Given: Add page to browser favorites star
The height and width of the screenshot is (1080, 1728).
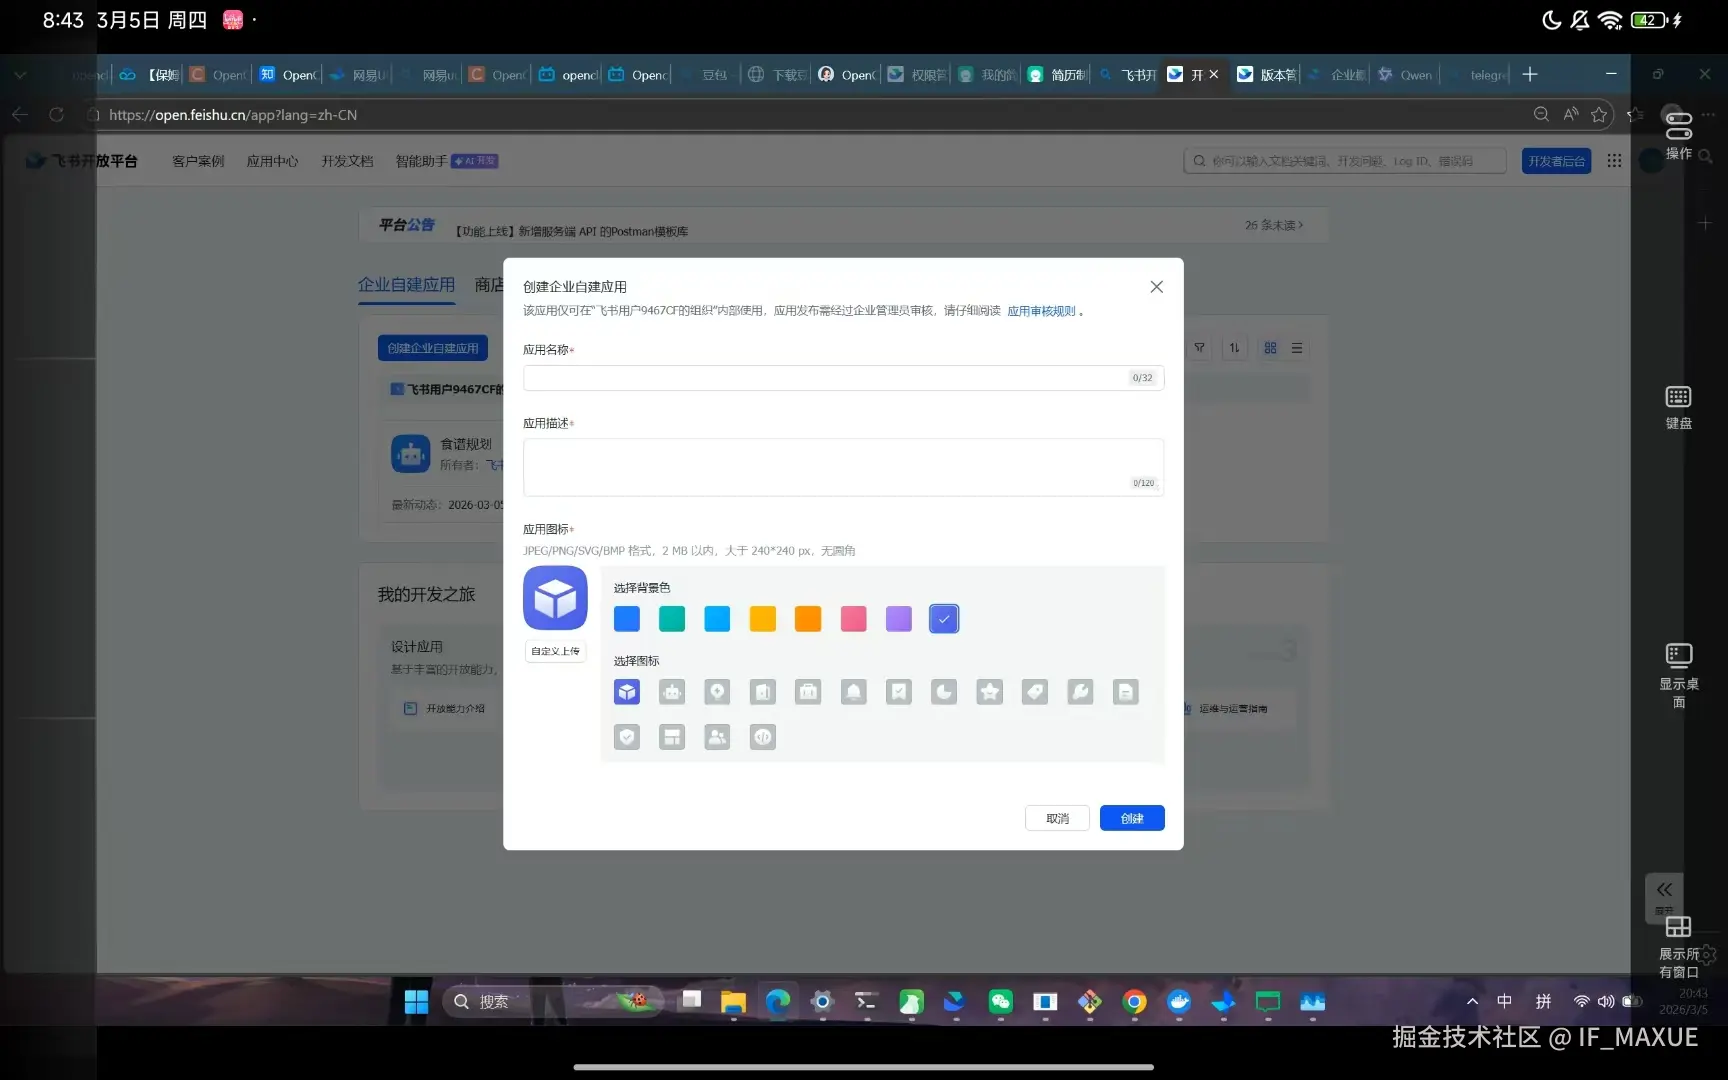Looking at the screenshot, I should pyautogui.click(x=1599, y=115).
